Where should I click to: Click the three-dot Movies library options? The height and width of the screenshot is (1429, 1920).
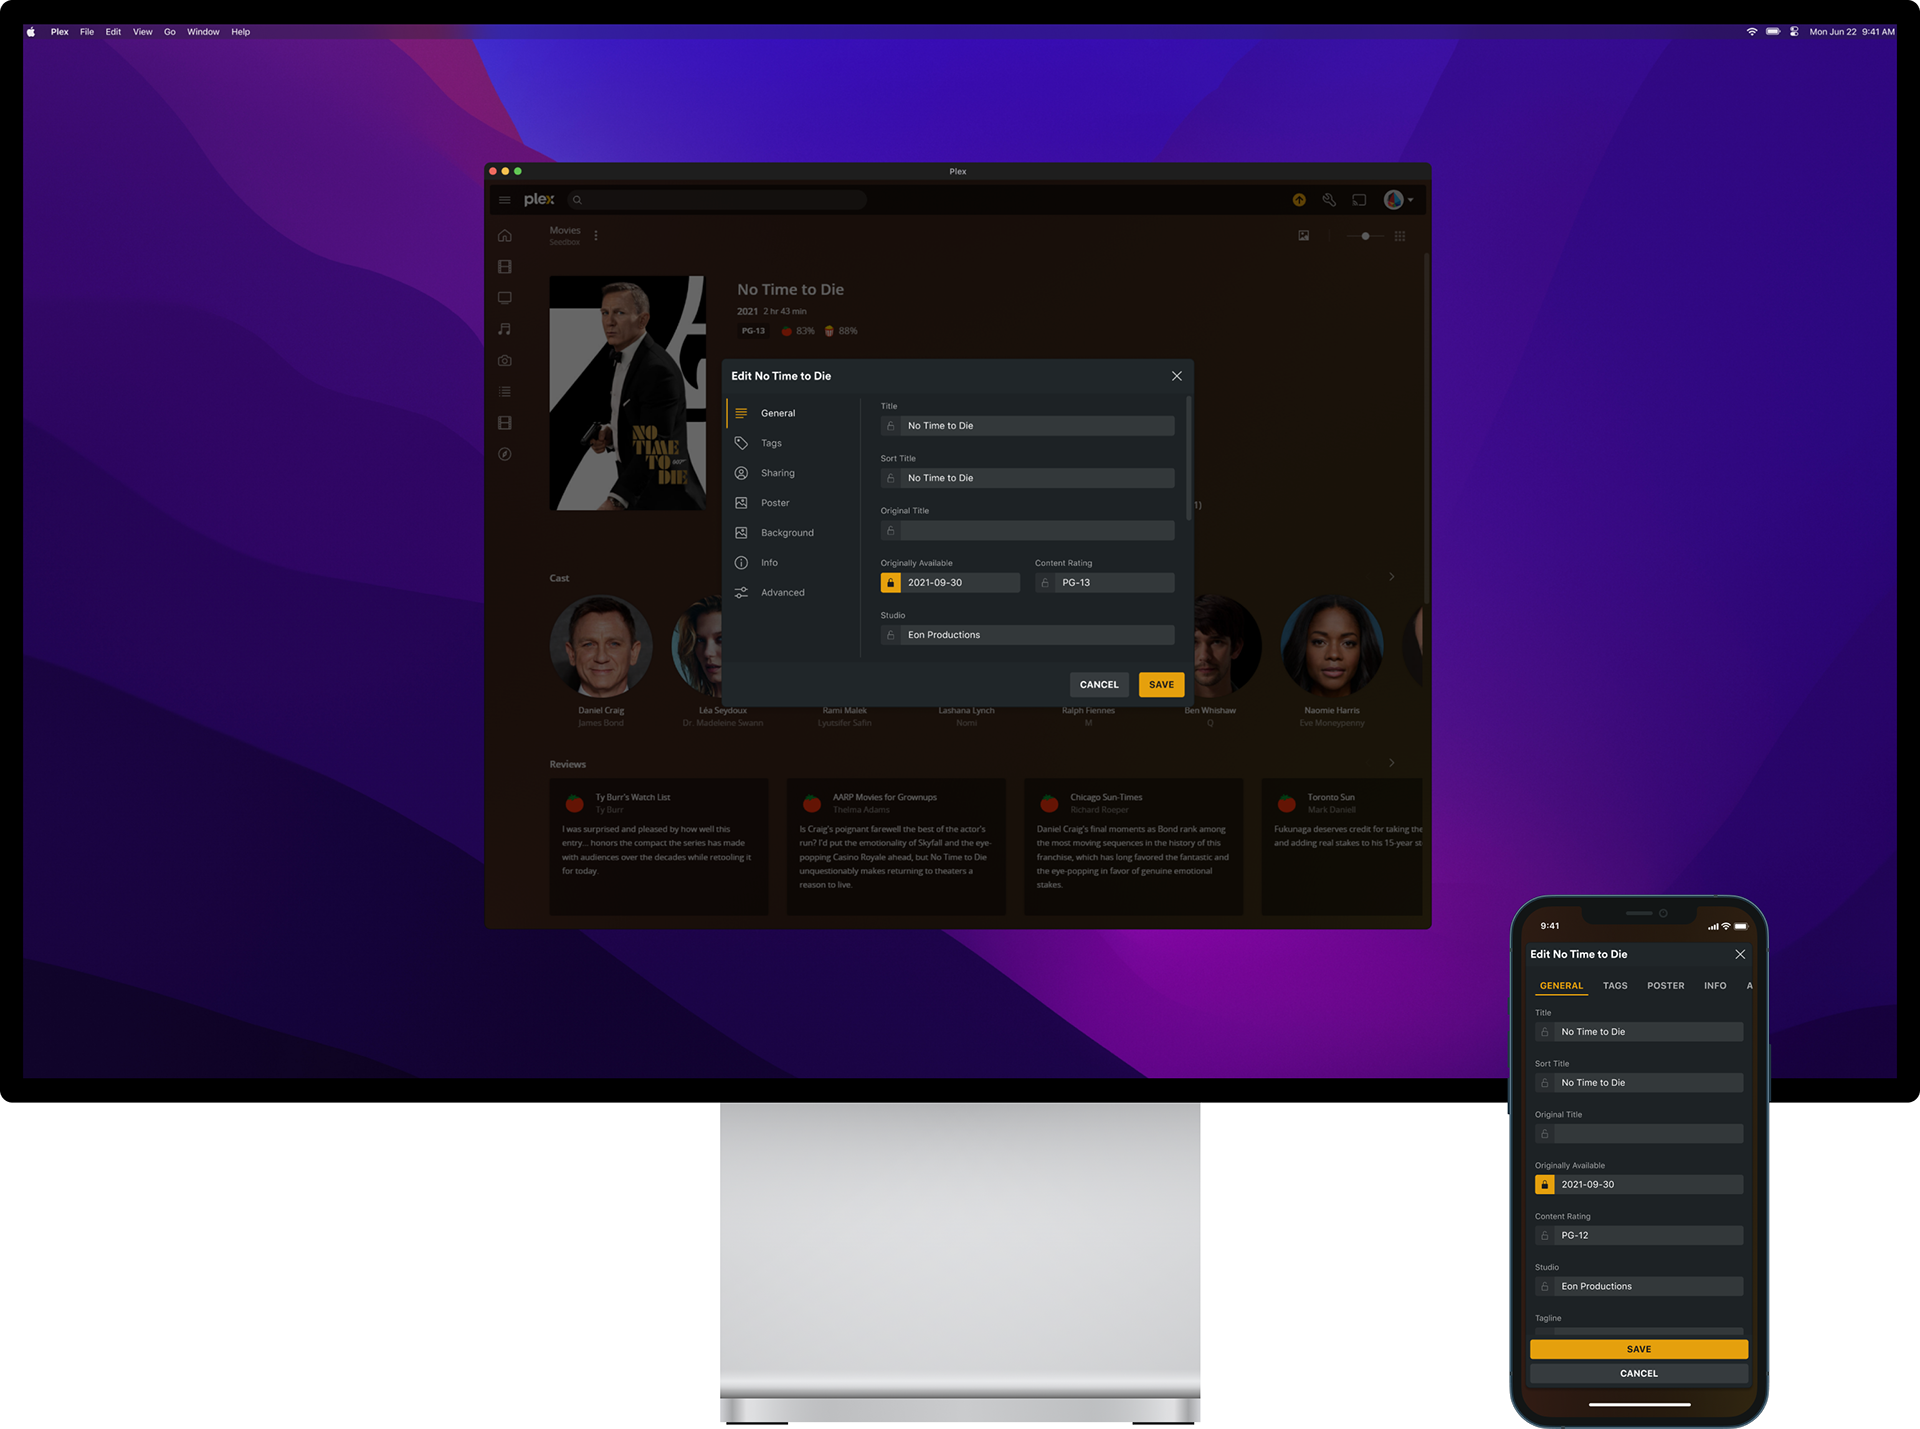[596, 236]
